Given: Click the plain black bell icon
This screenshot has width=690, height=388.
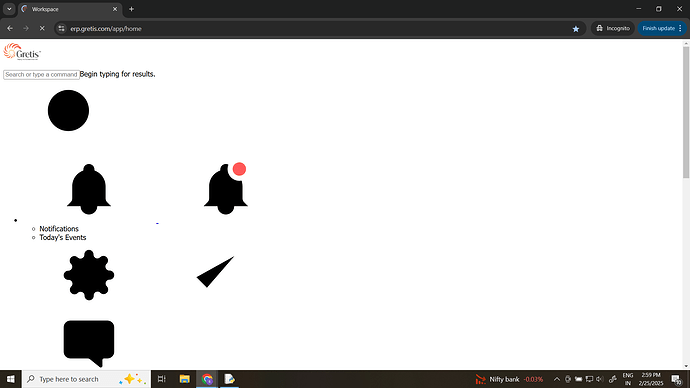Looking at the screenshot, I should [x=89, y=189].
